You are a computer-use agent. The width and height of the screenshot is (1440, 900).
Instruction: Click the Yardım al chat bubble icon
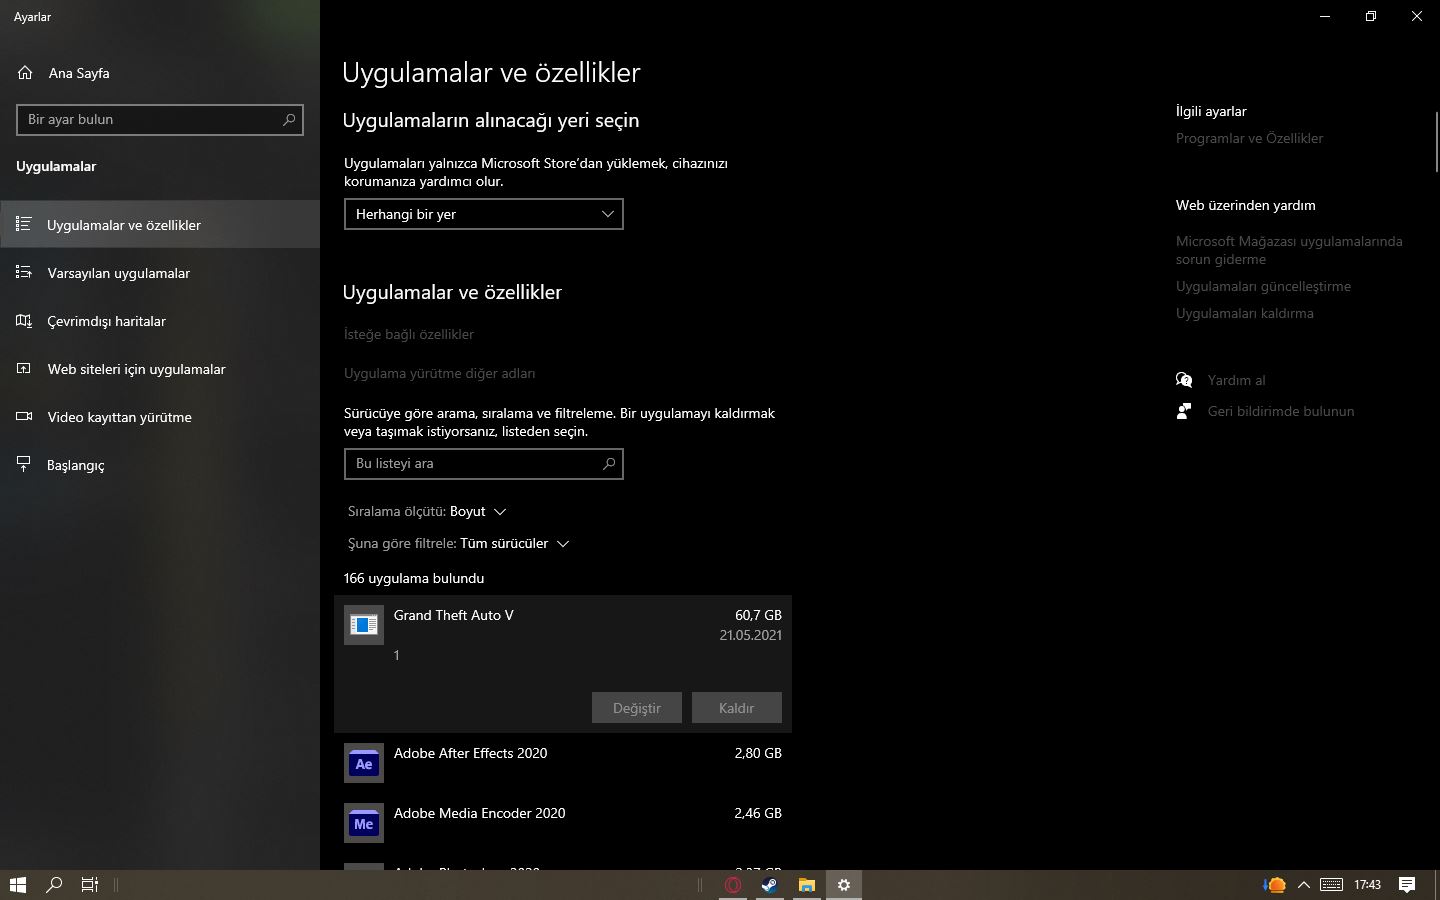[1184, 380]
